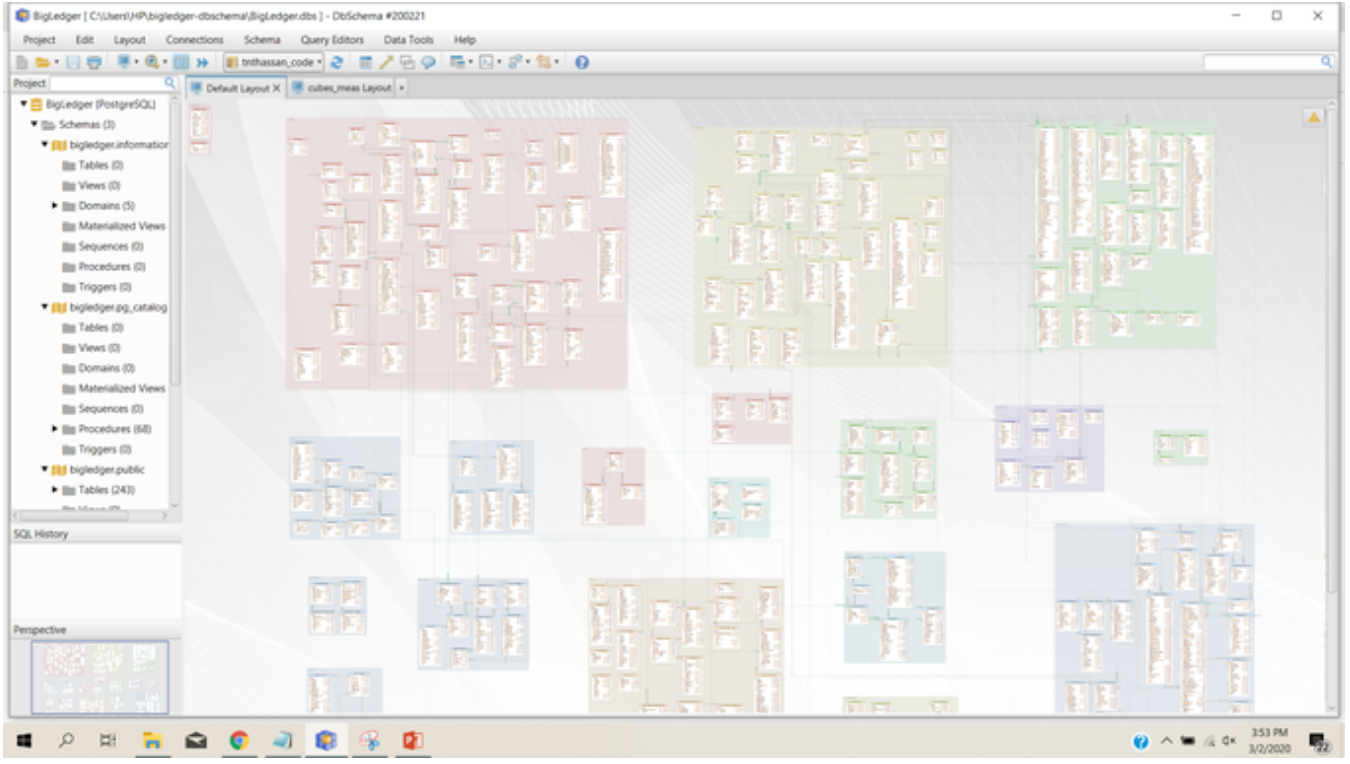Image resolution: width=1350 pixels, height=764 pixels.
Task: Collapse the bigledger.pg_catalog schema node
Action: tap(44, 307)
